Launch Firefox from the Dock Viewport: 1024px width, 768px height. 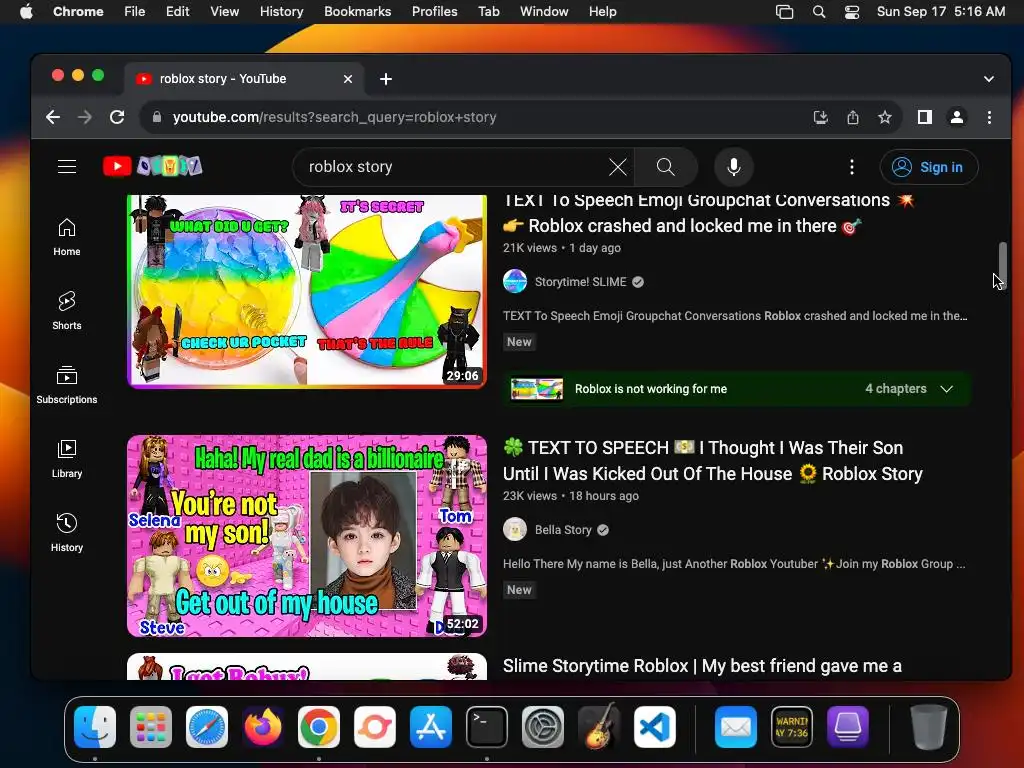tap(263, 727)
